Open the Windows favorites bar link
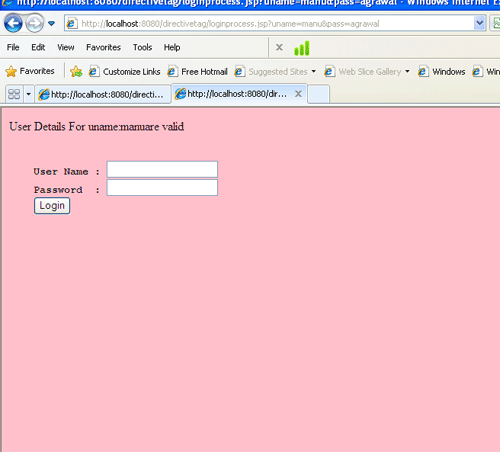This screenshot has height=452, width=500. click(x=441, y=72)
